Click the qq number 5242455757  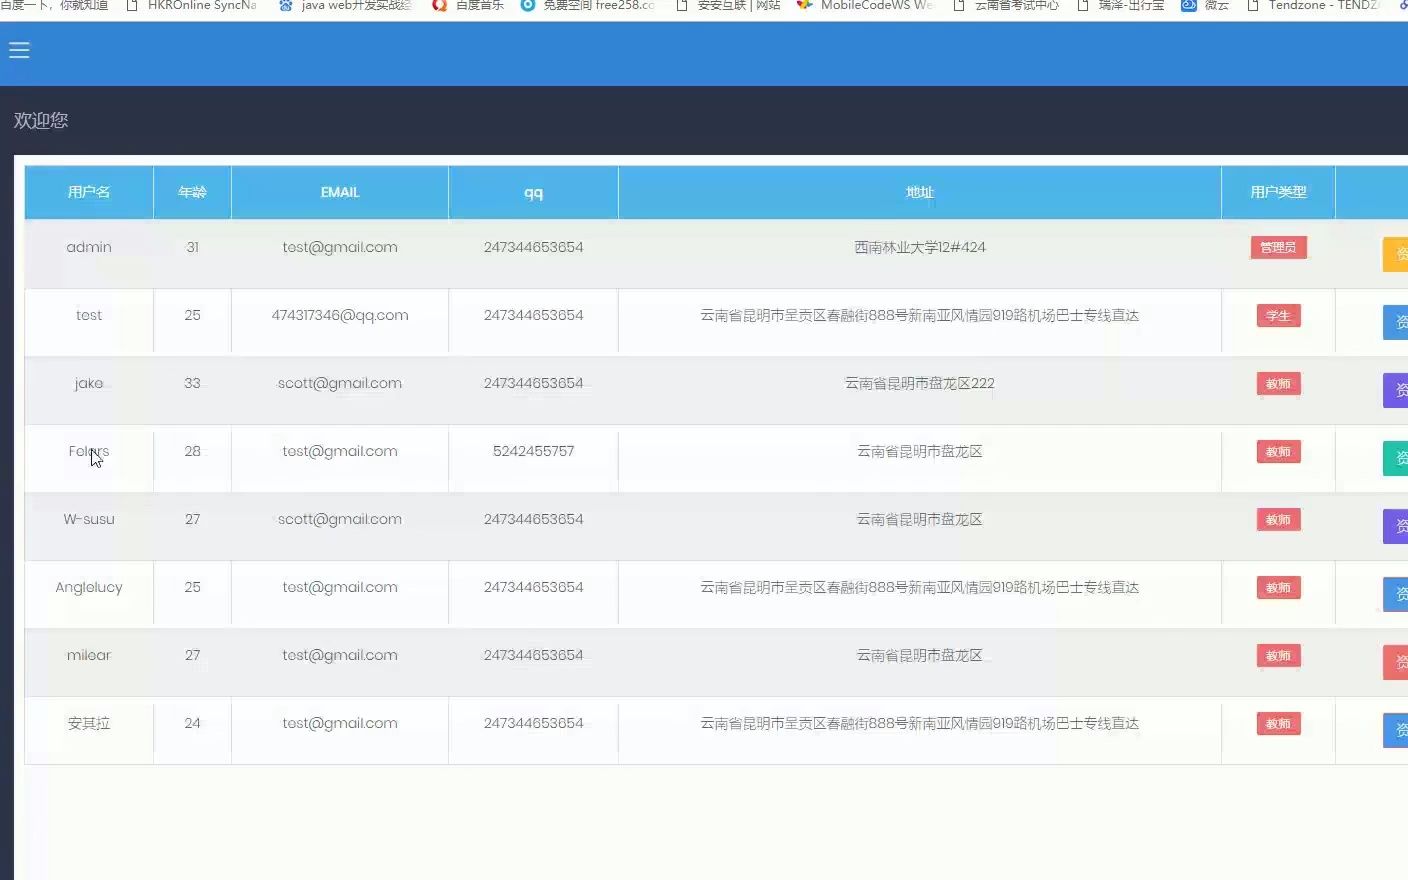point(534,451)
